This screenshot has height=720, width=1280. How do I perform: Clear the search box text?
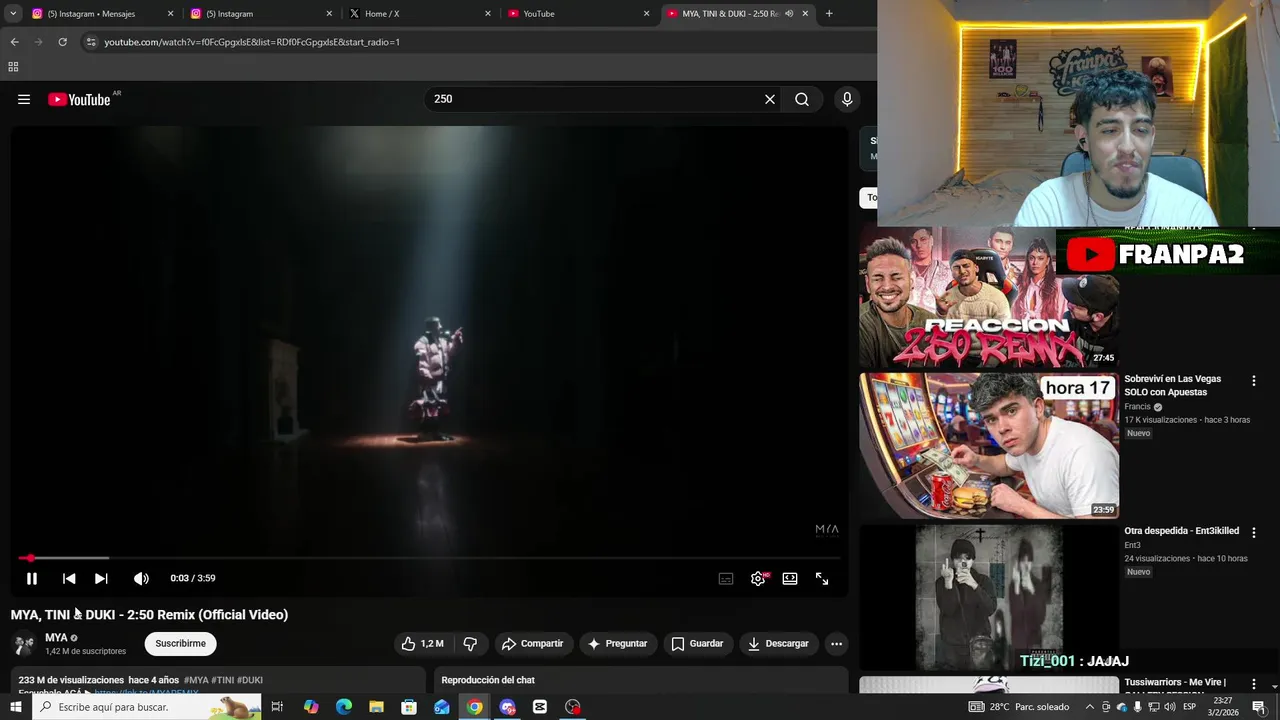pos(770,99)
